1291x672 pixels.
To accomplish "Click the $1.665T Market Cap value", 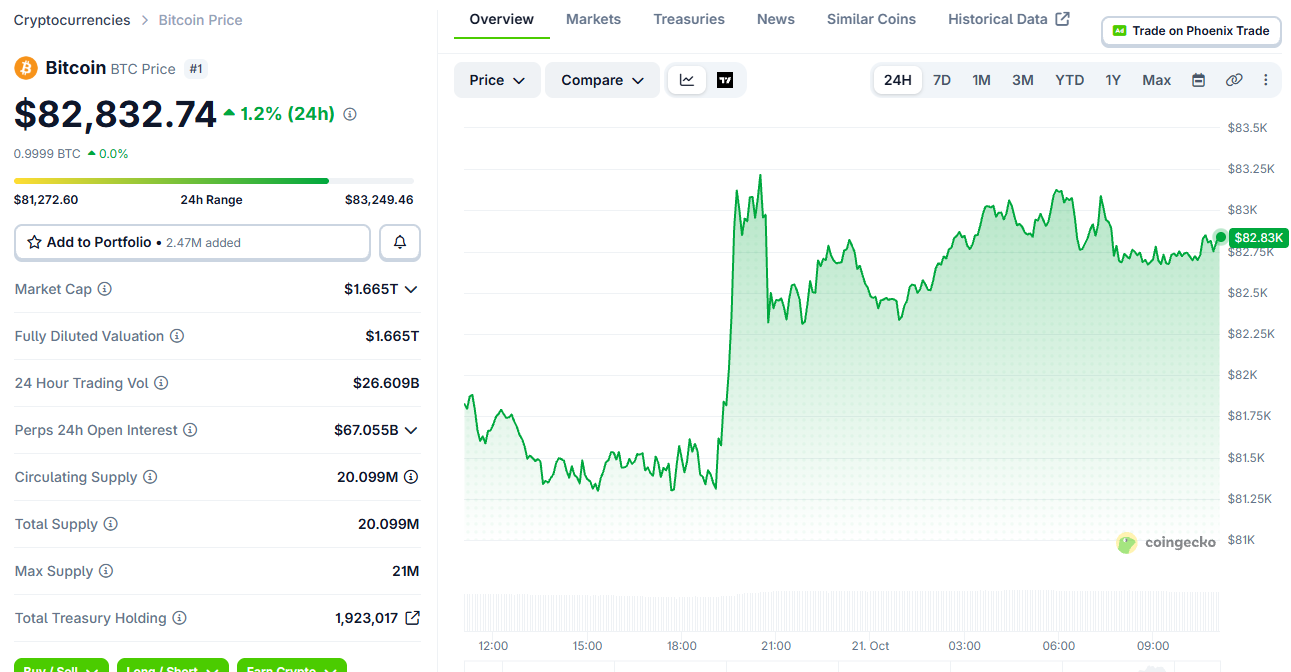I will tap(371, 289).
